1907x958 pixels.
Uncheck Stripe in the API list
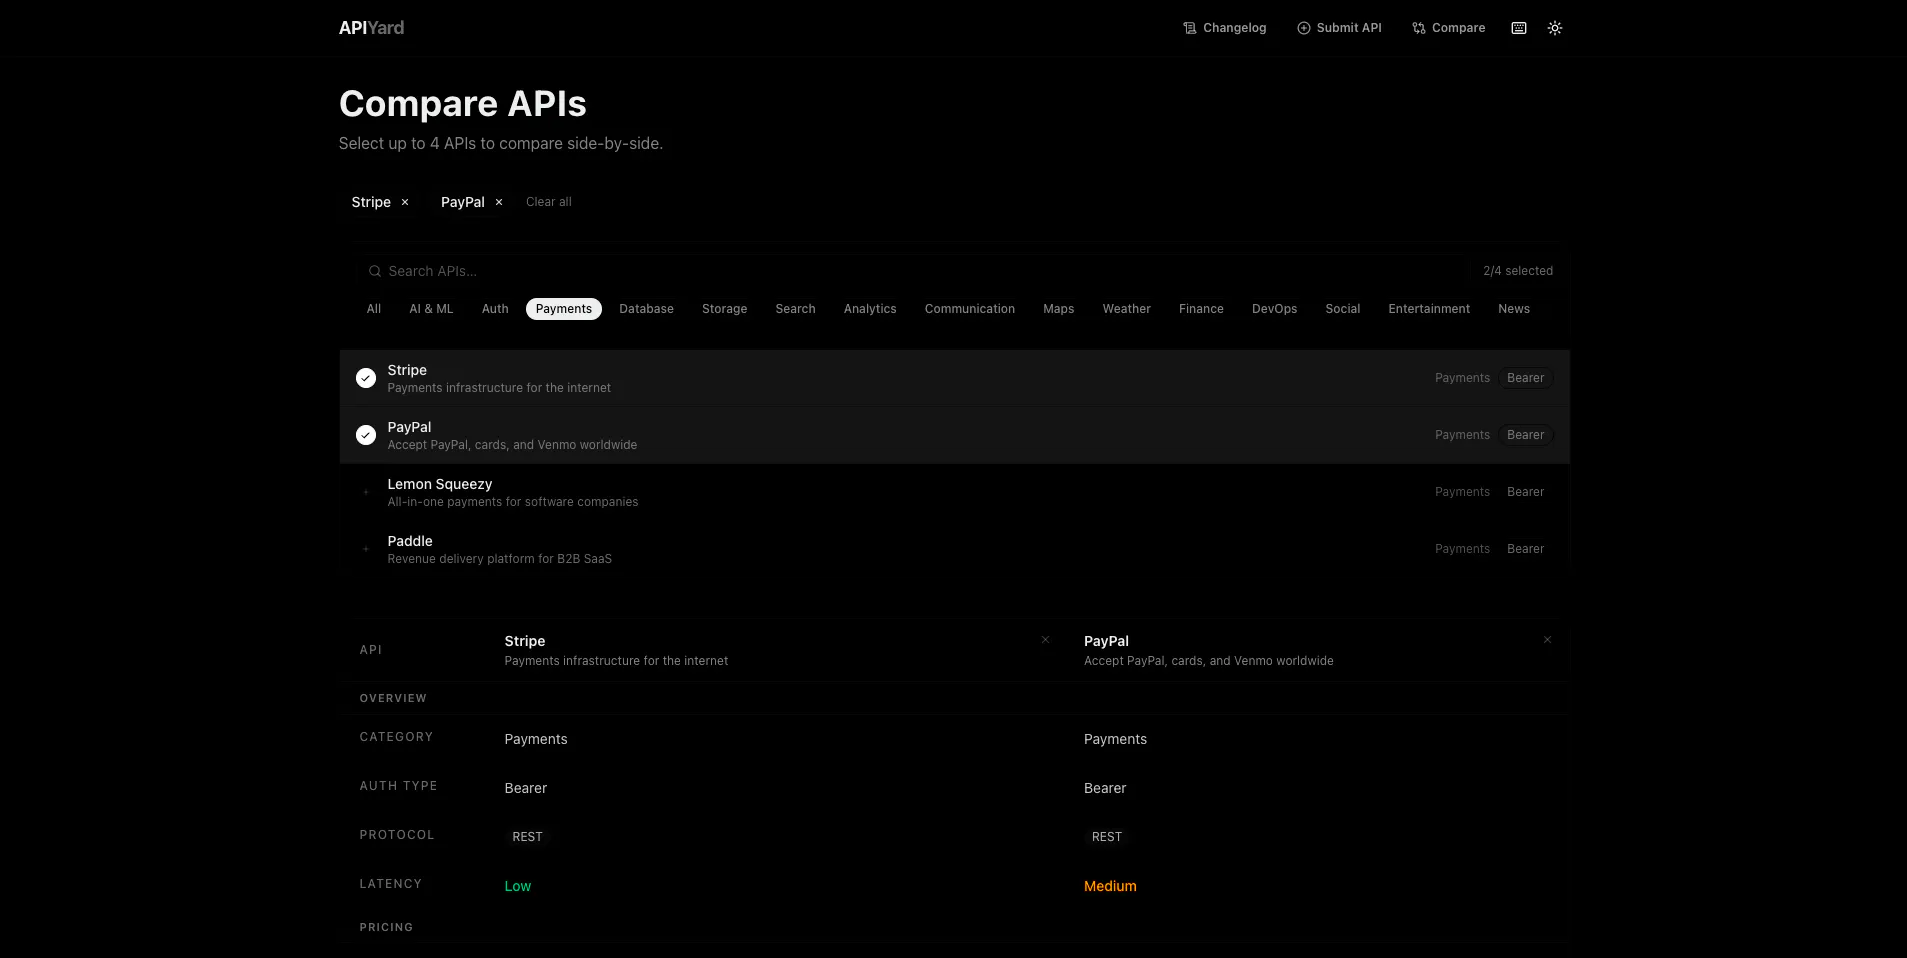pos(366,378)
